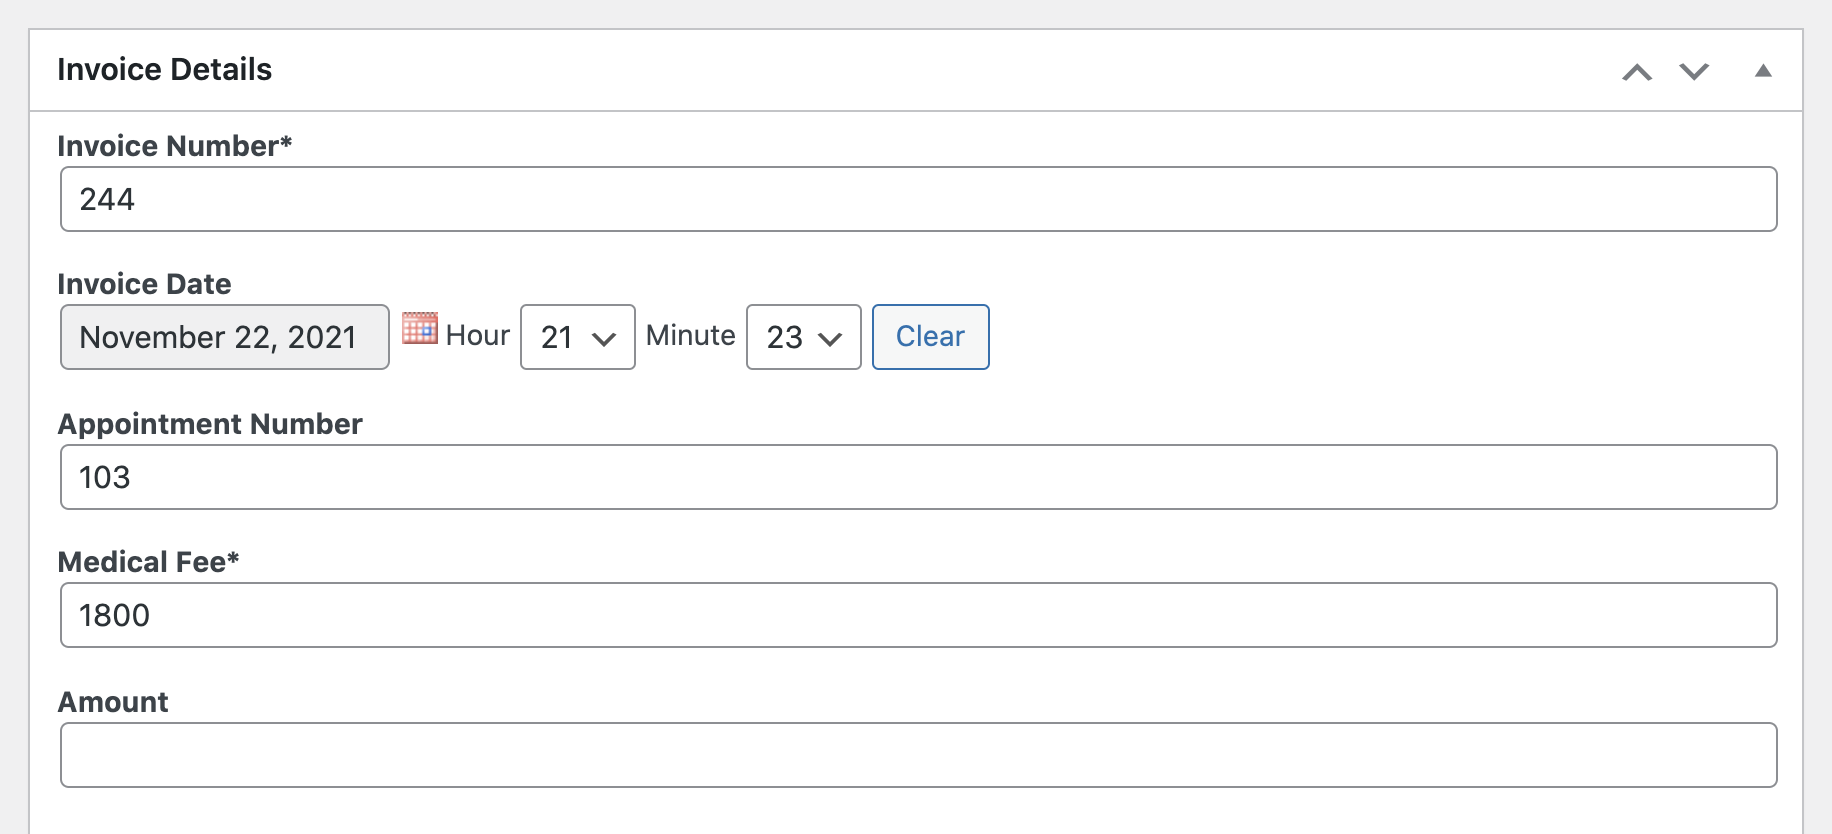Move Invoice Details panel down
The width and height of the screenshot is (1832, 834).
coord(1694,71)
